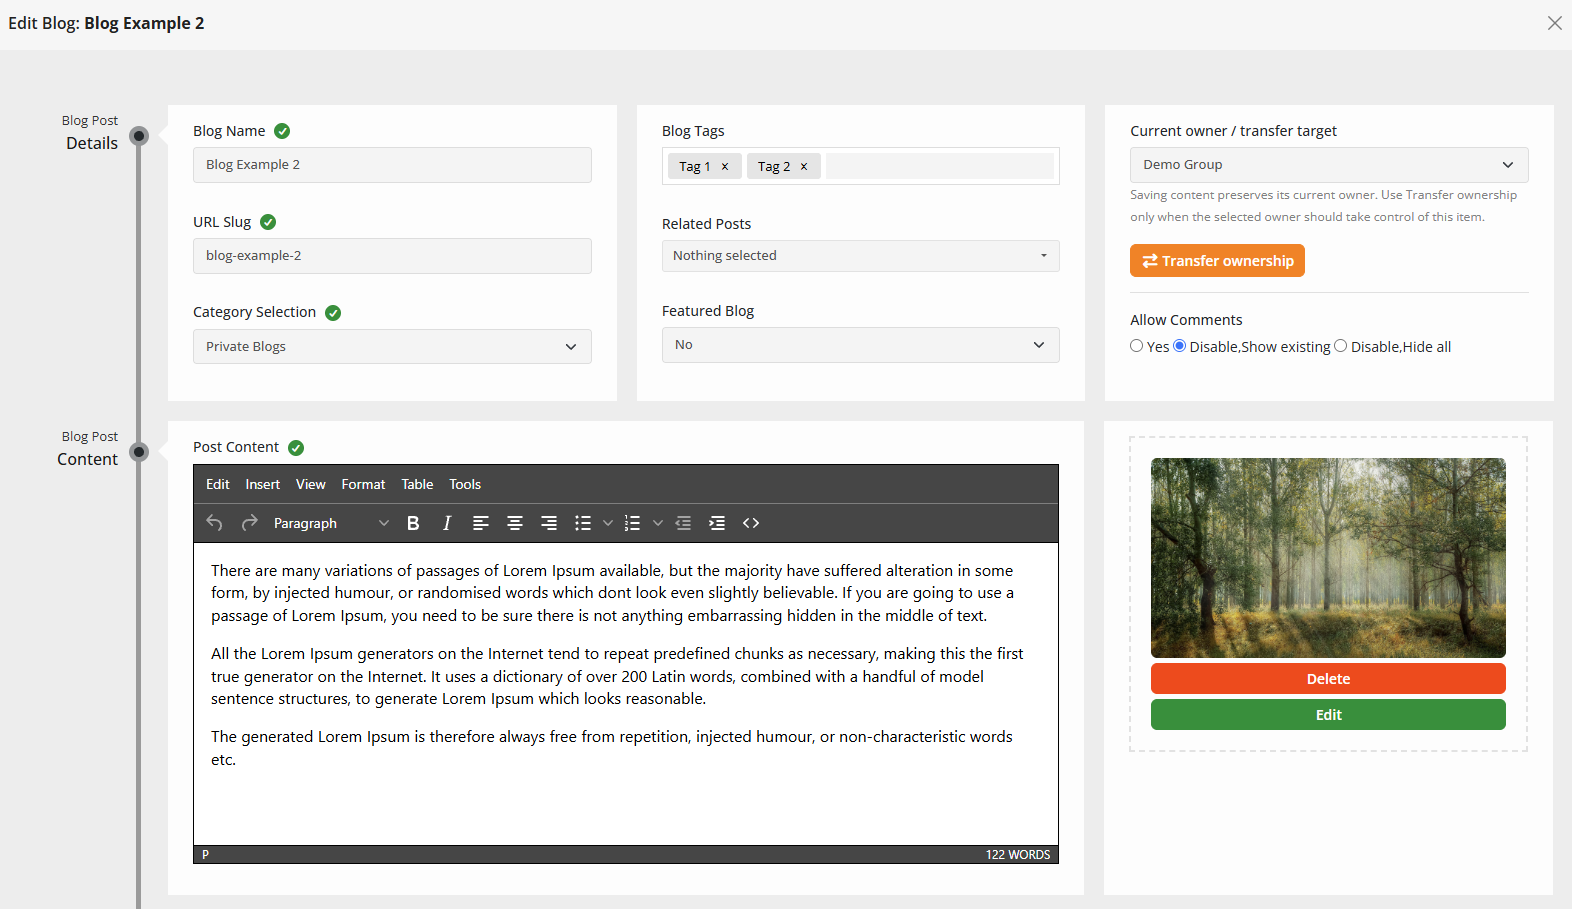
Task: Select Disable,Show existing comments option
Action: click(1180, 346)
